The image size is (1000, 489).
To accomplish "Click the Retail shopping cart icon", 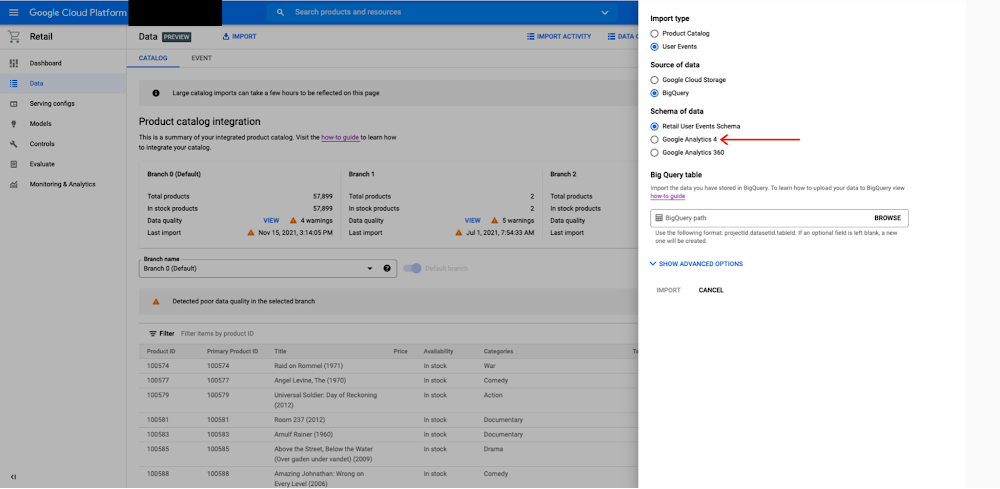I will click(13, 37).
